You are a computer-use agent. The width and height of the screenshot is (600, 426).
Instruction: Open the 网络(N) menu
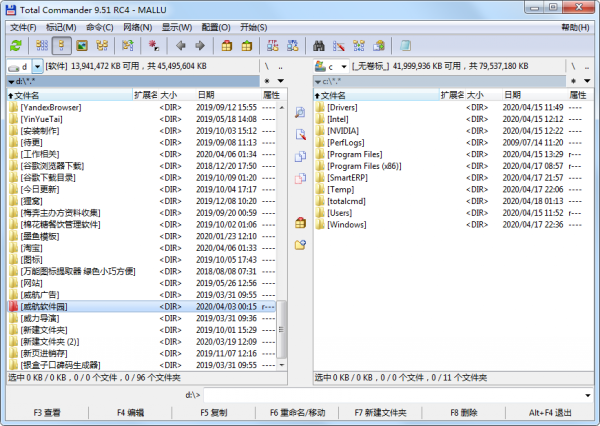pyautogui.click(x=138, y=28)
